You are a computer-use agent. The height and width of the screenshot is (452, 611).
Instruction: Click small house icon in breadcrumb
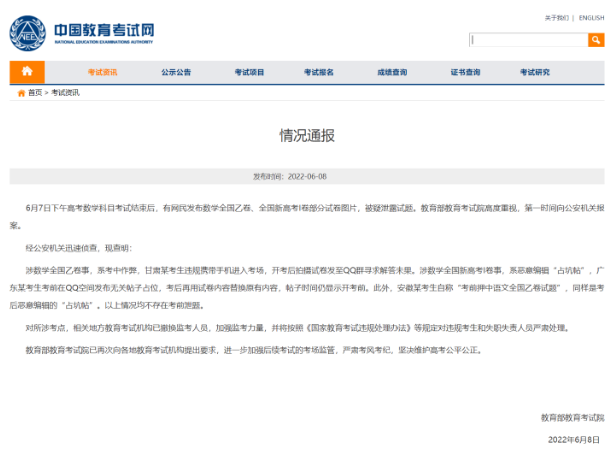tap(21, 93)
